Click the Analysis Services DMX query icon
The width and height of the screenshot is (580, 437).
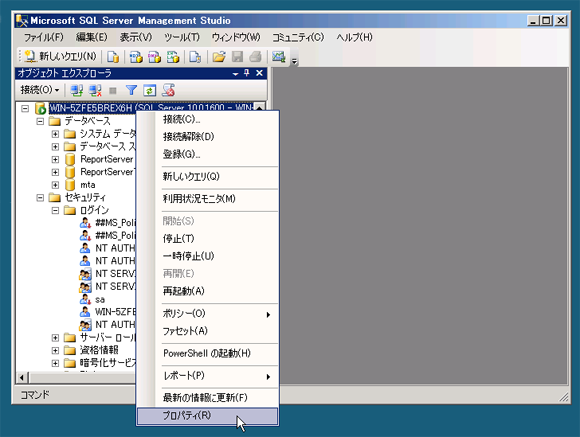point(154,57)
